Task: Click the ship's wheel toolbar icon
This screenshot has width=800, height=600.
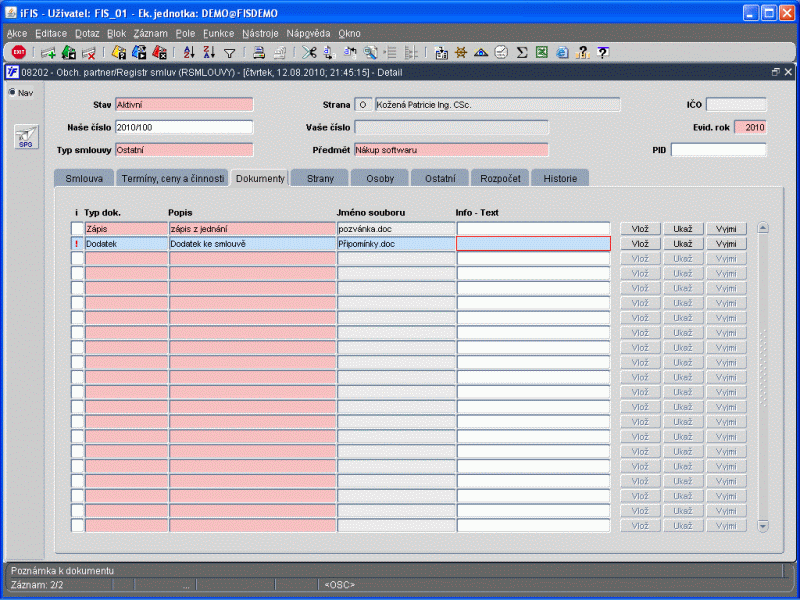Action: pos(461,52)
